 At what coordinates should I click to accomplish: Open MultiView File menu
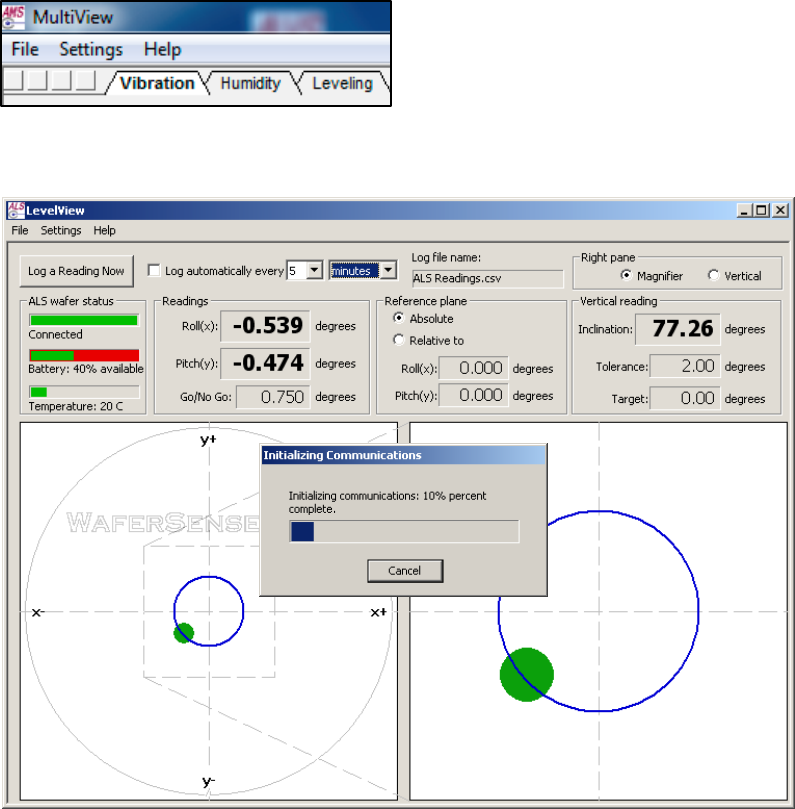click(25, 49)
